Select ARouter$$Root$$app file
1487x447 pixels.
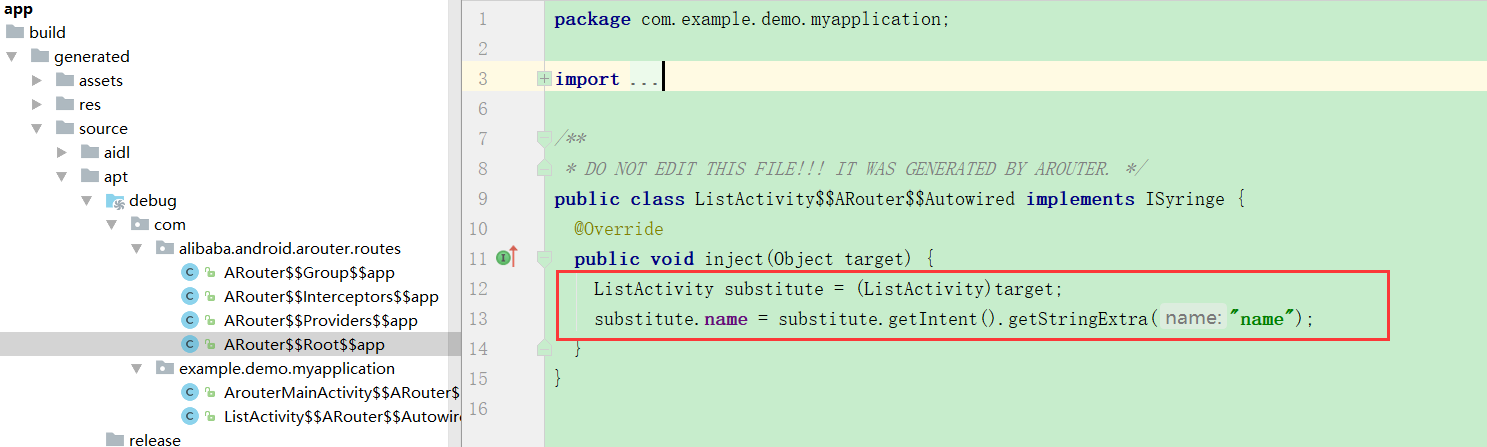(305, 345)
